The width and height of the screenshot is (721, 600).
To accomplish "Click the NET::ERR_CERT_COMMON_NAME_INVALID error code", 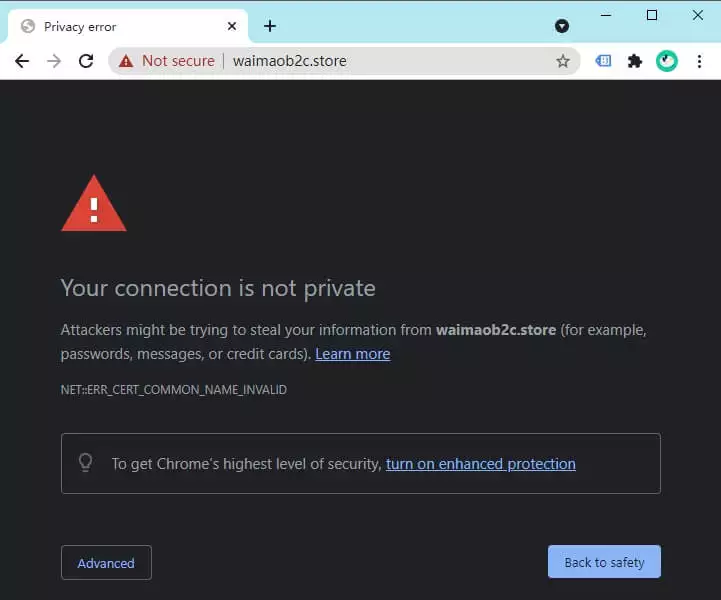I will point(174,390).
